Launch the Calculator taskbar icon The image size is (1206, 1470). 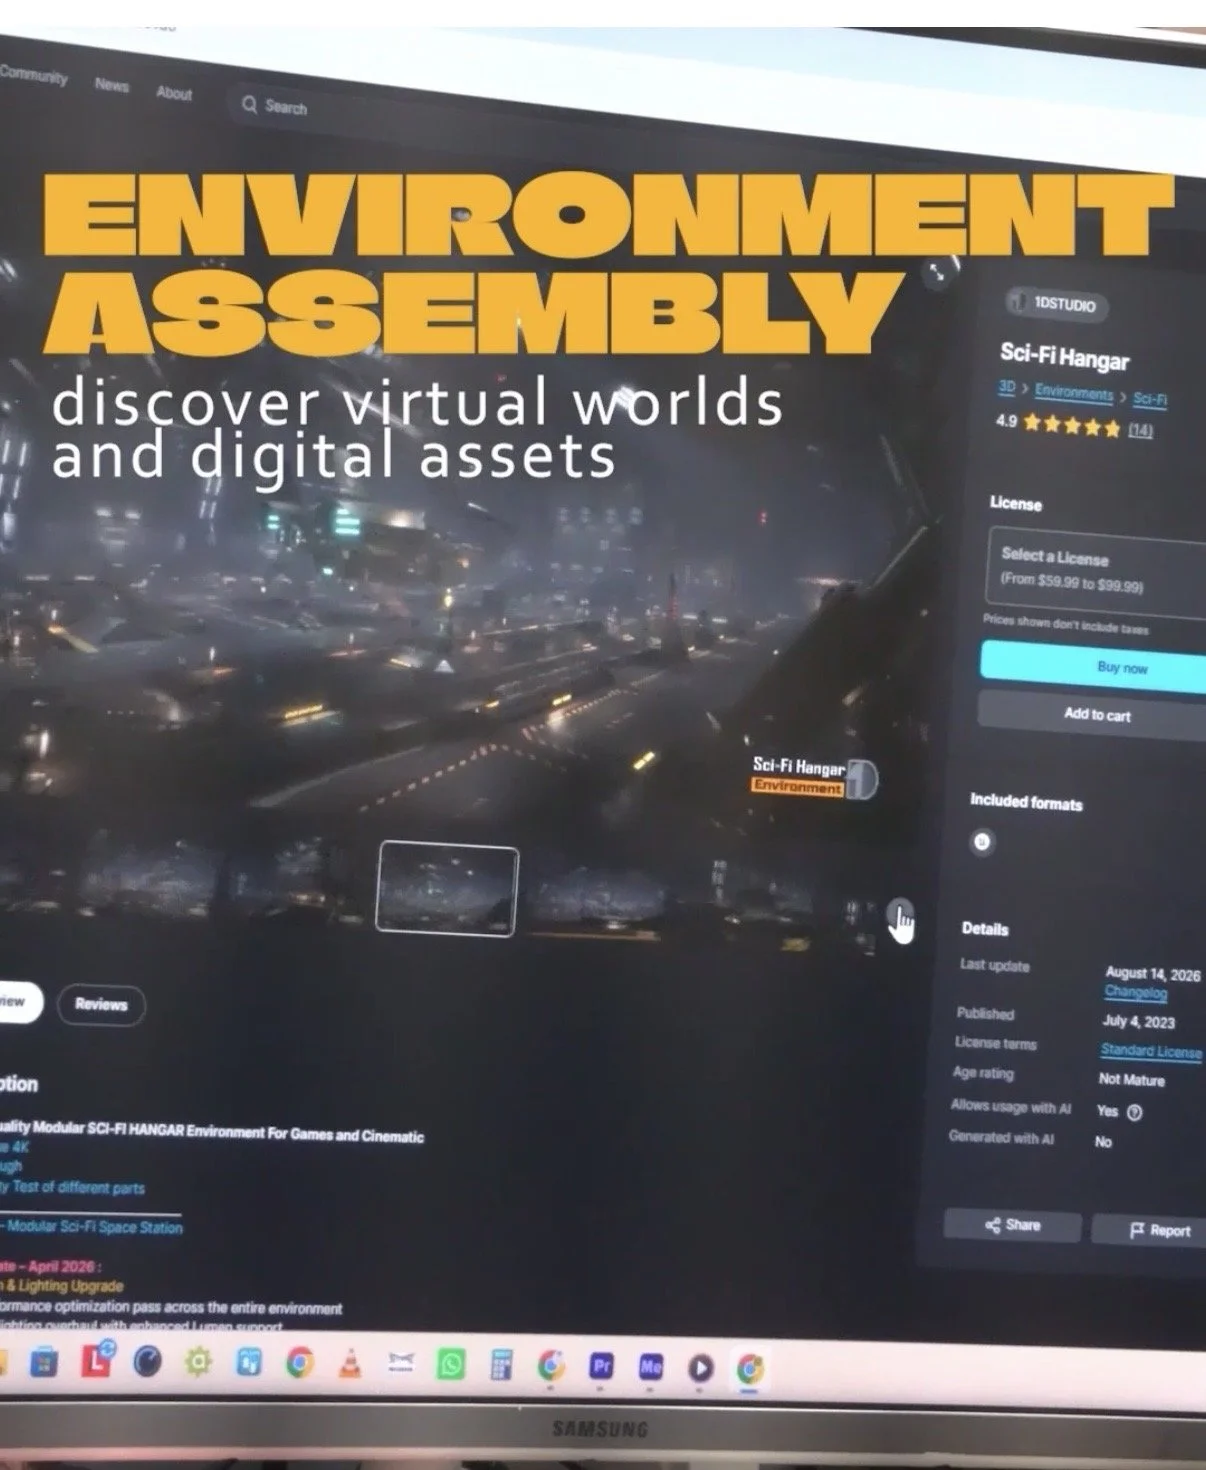[x=501, y=1366]
